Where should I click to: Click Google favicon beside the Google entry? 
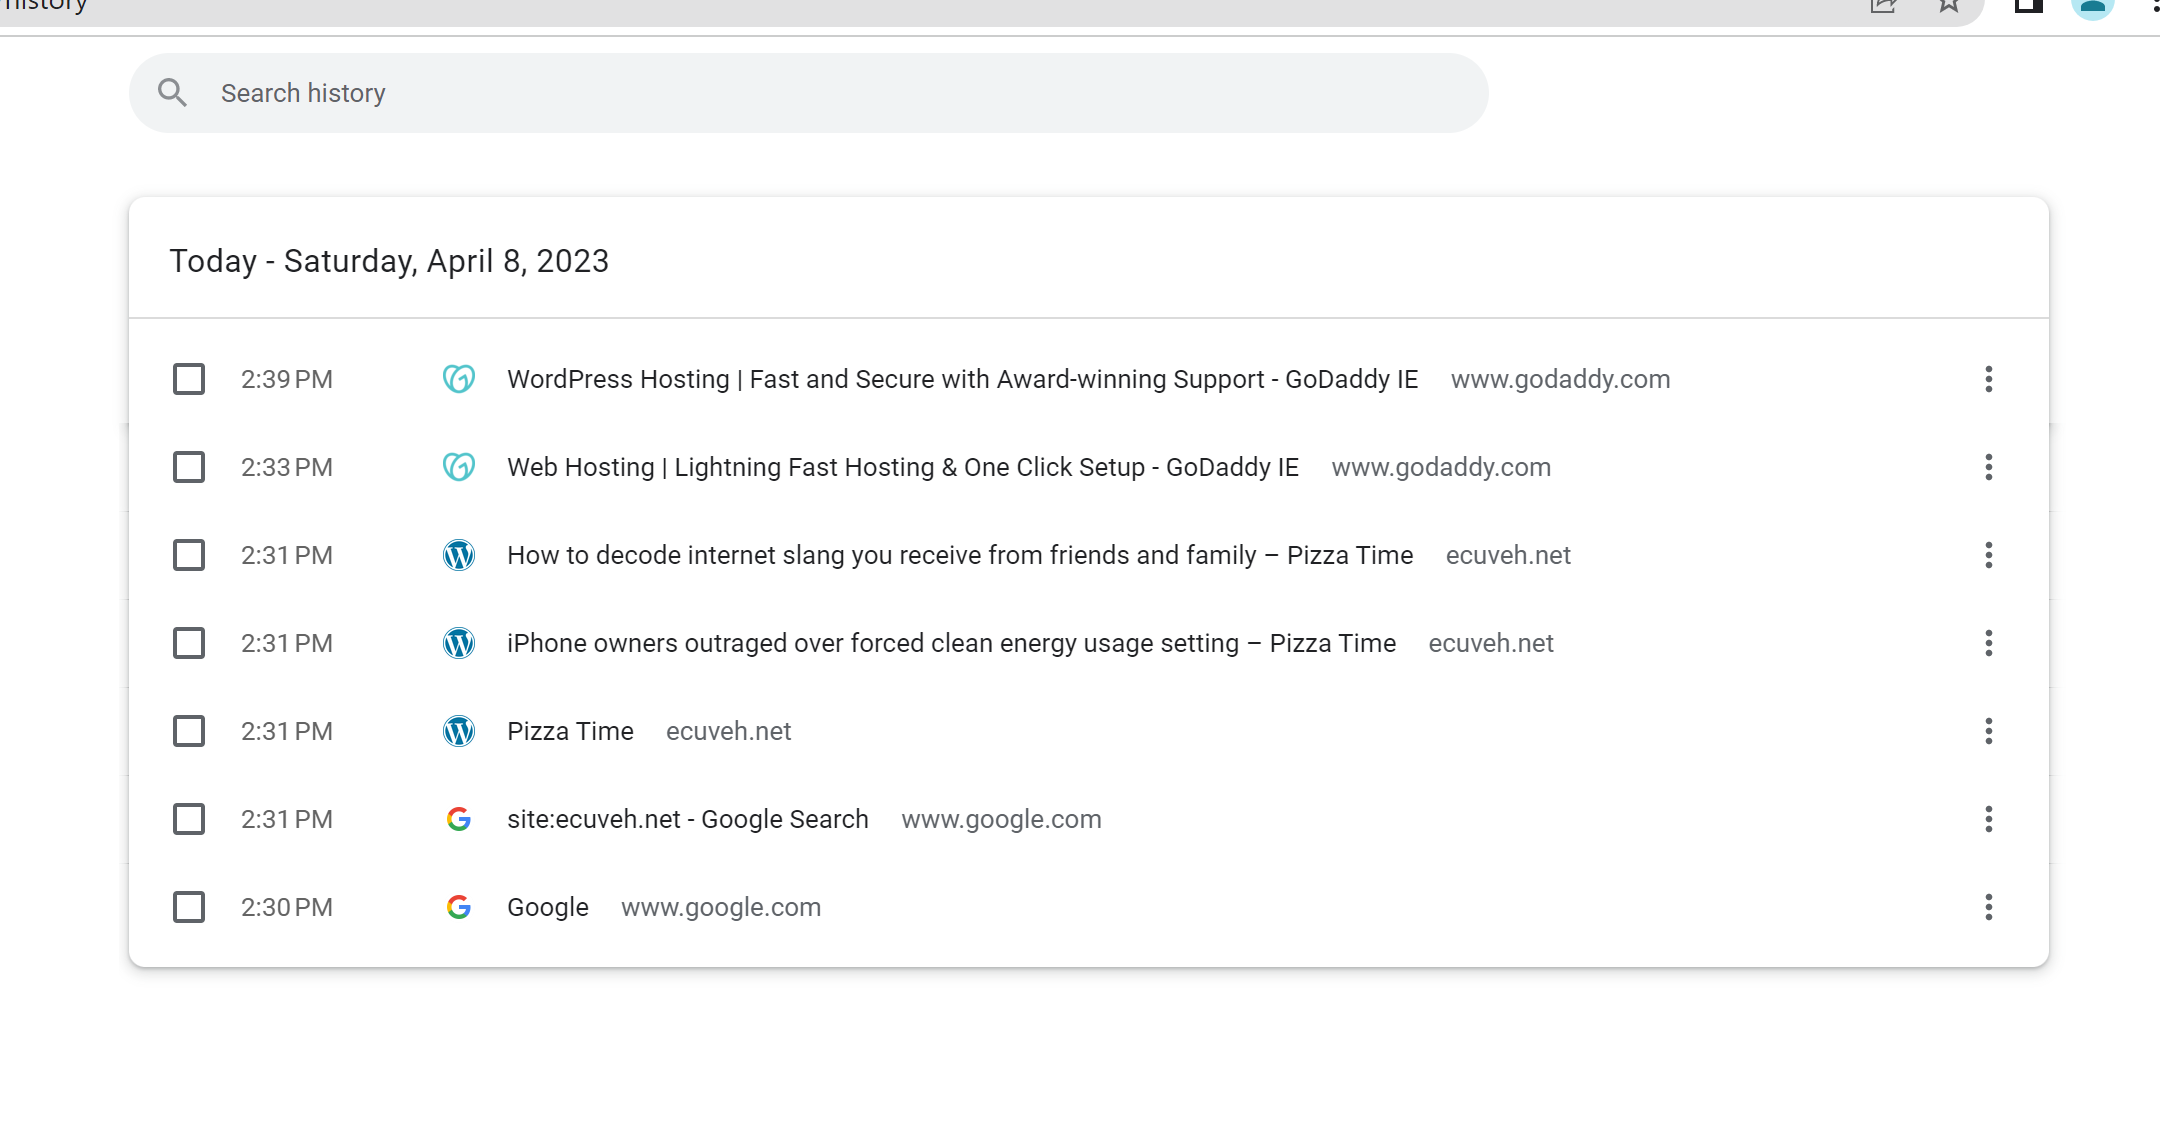pyautogui.click(x=459, y=907)
